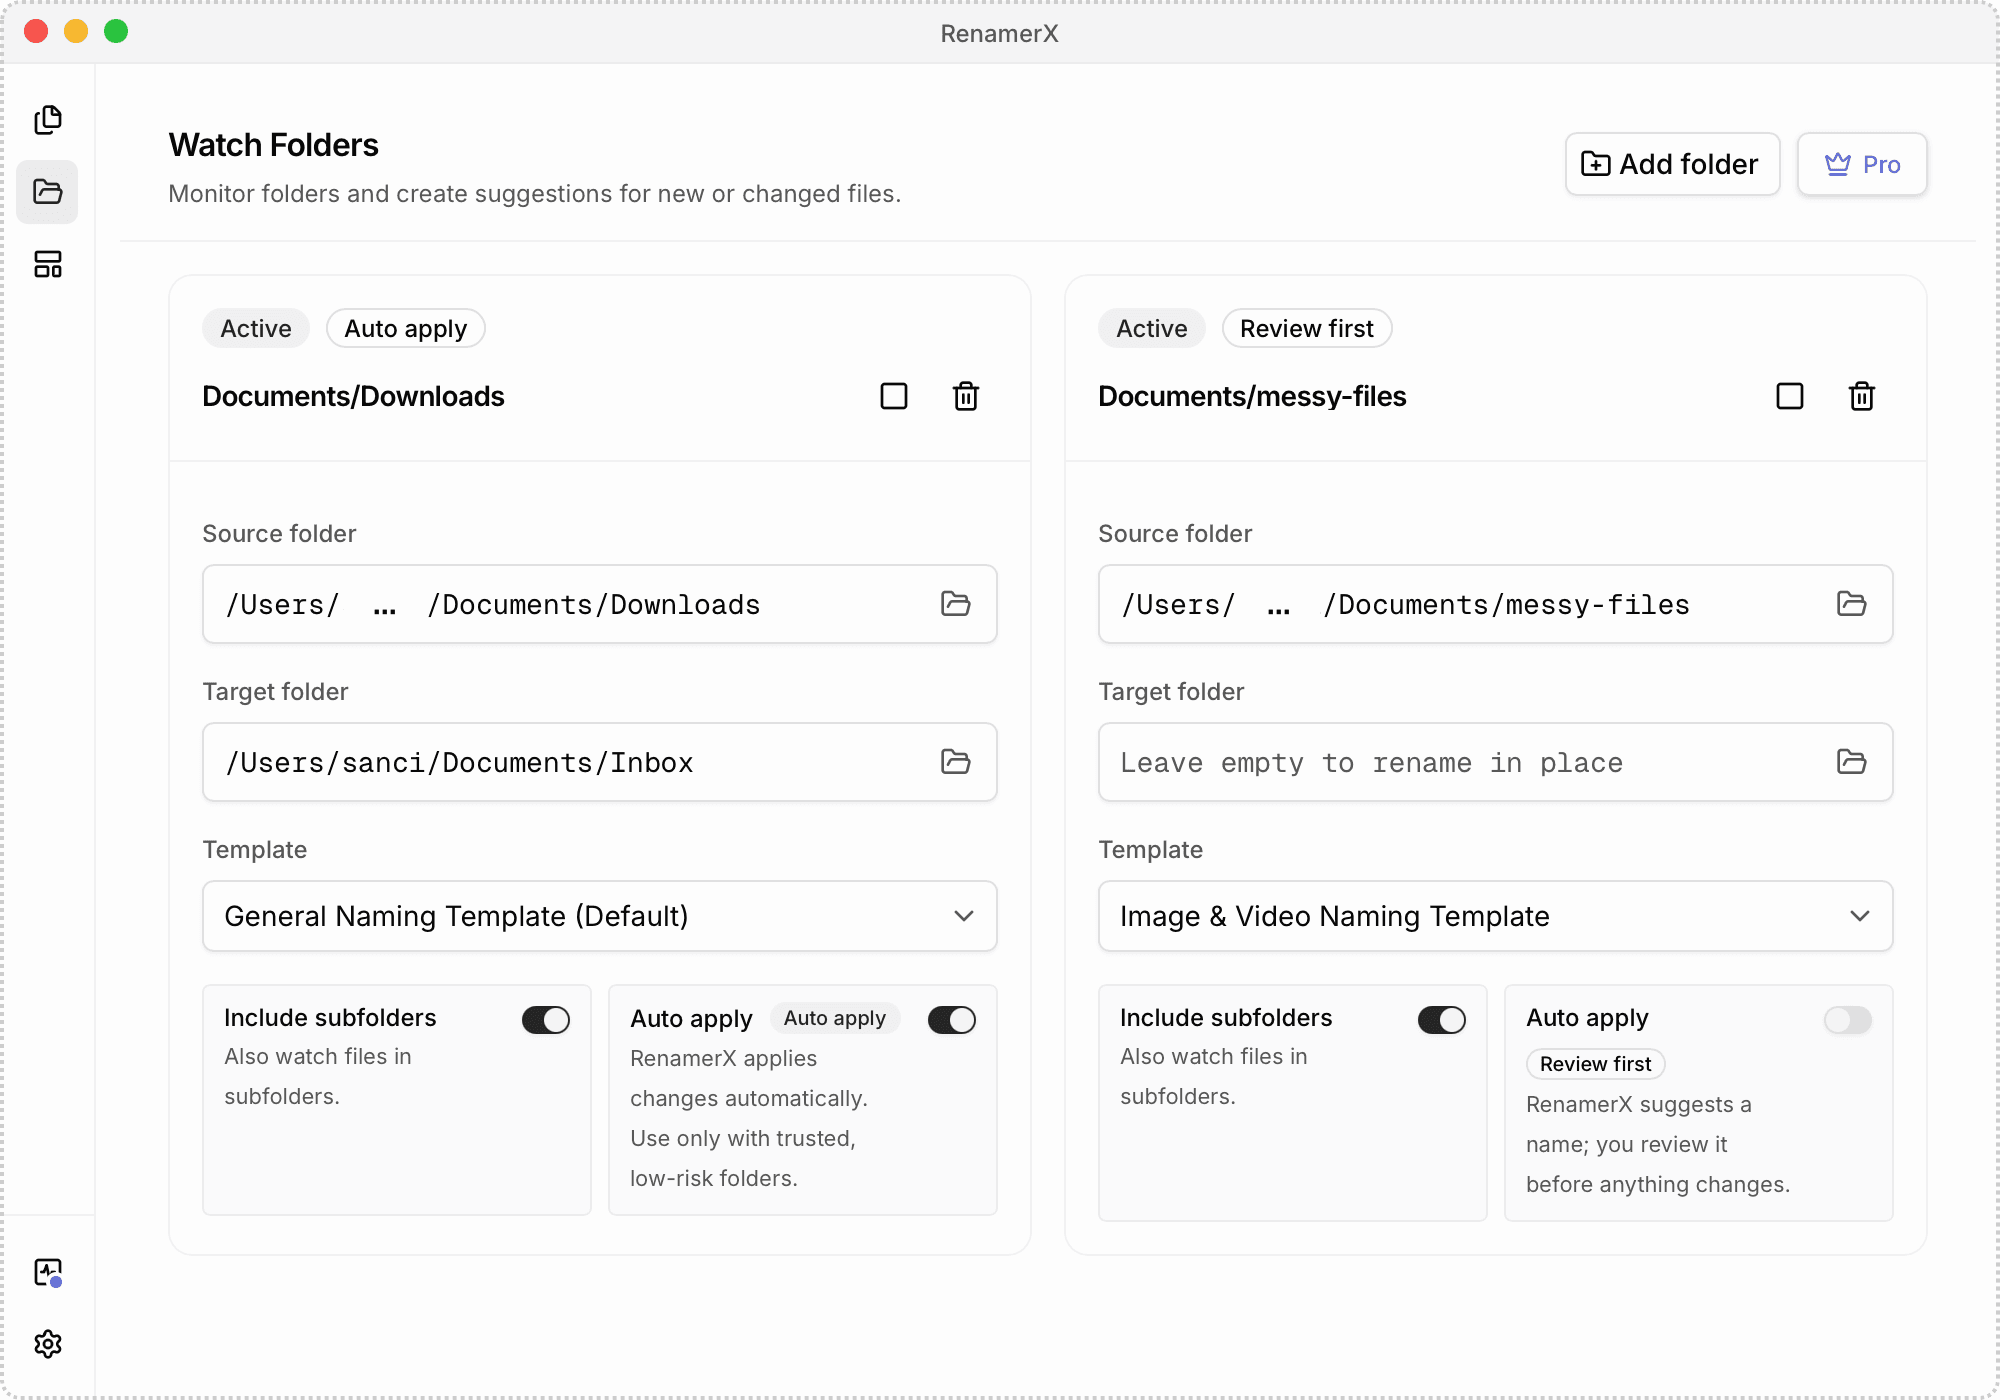
Task: Click the Auto apply badge in the Downloads header
Action: click(x=406, y=328)
